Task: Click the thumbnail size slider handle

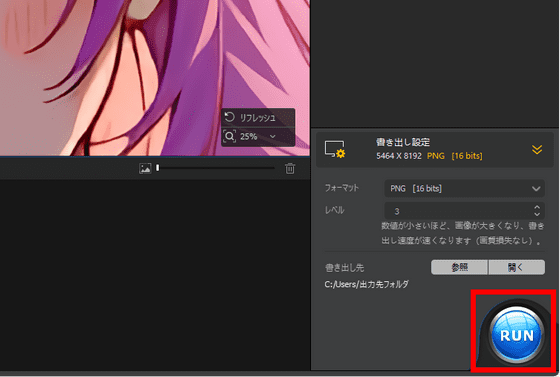Action: [x=158, y=167]
